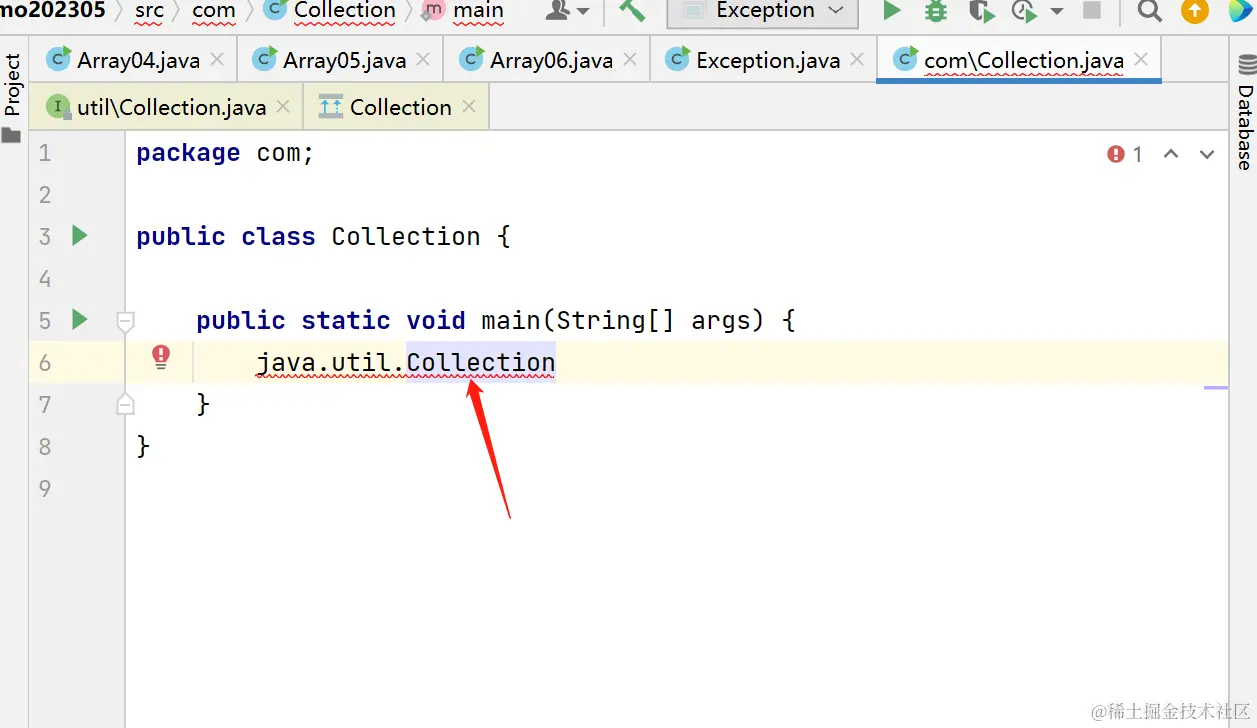This screenshot has height=728, width=1257.
Task: Open the Project tool window
Action: click(x=12, y=98)
